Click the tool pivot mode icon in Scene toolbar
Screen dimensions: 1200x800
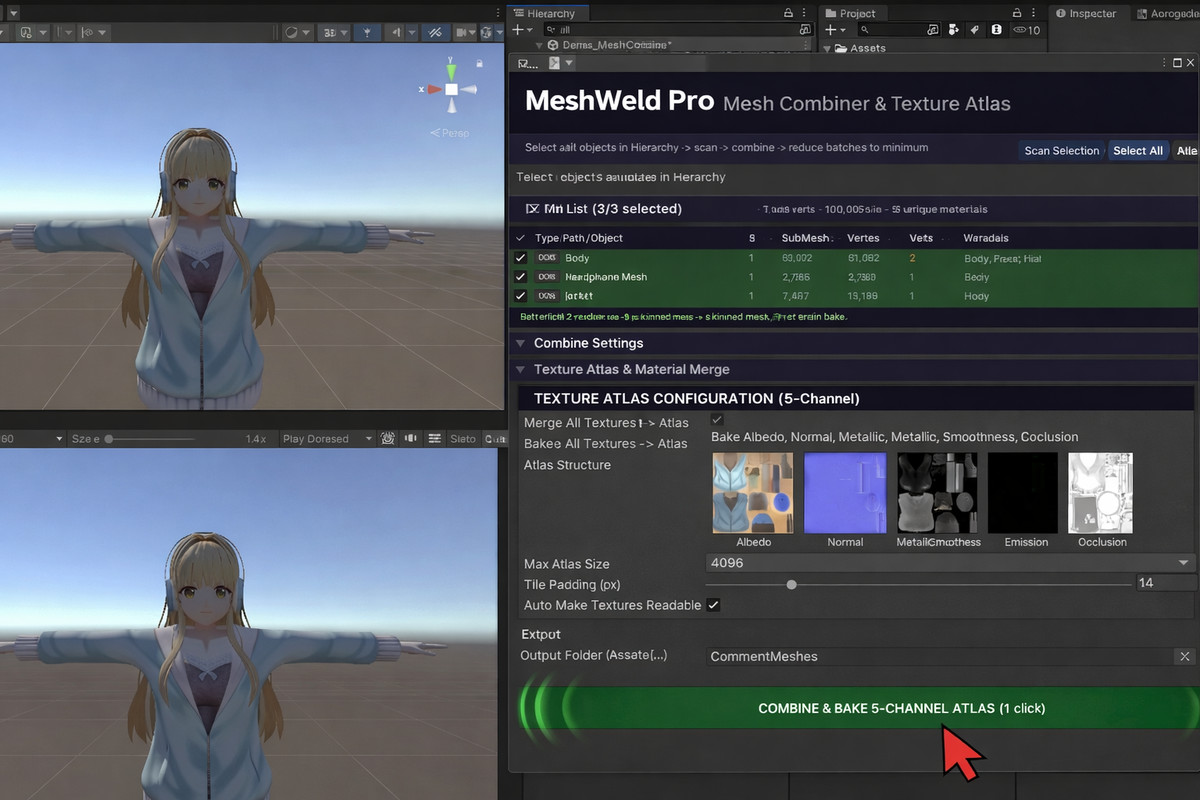(26, 32)
